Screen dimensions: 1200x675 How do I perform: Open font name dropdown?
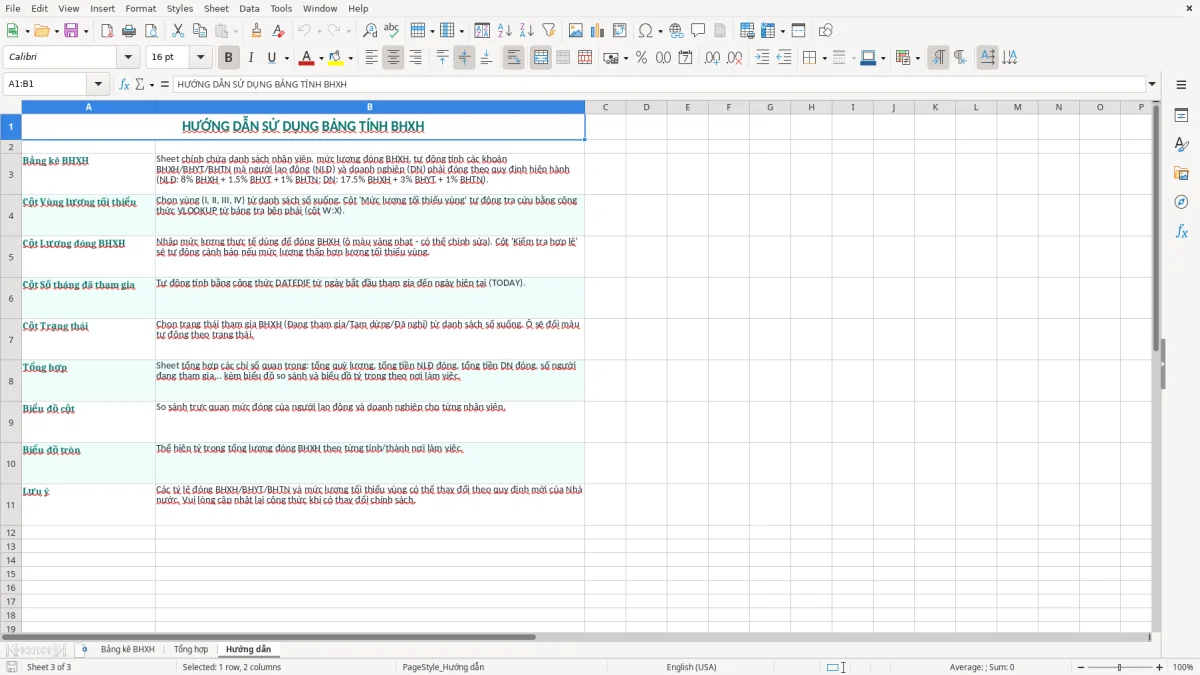point(128,58)
